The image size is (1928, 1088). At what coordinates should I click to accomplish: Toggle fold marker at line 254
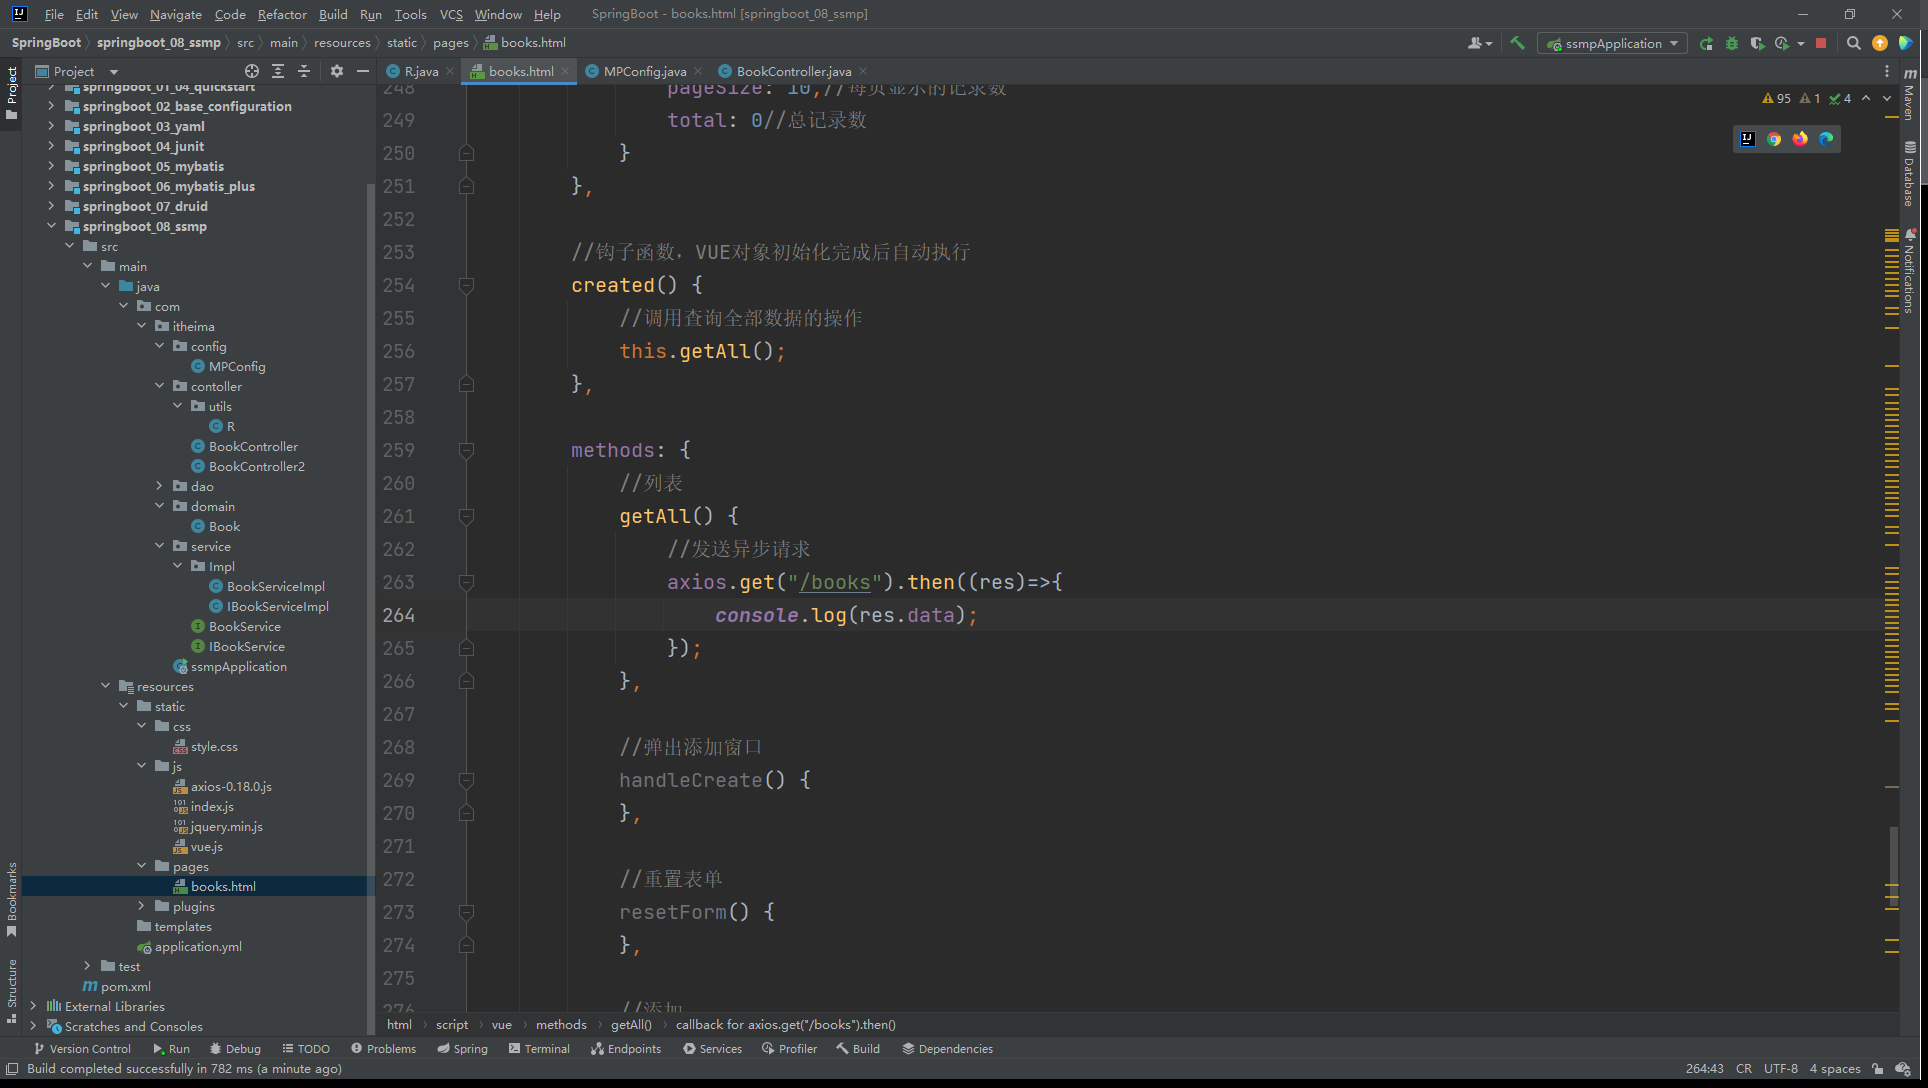coord(466,285)
